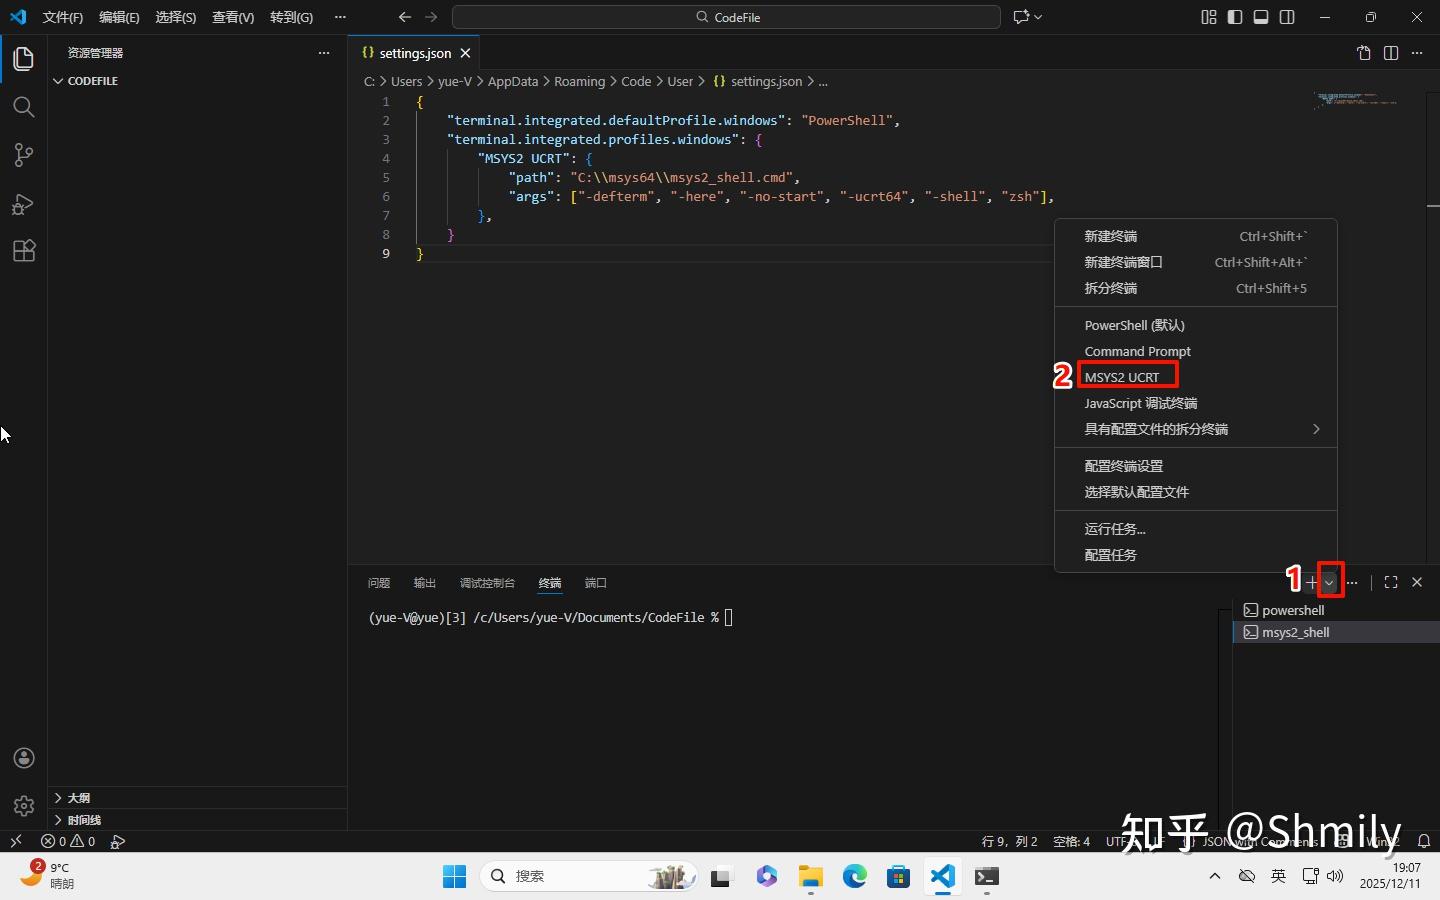Switch to the 输出 panel tab
1440x900 pixels.
[x=425, y=583]
